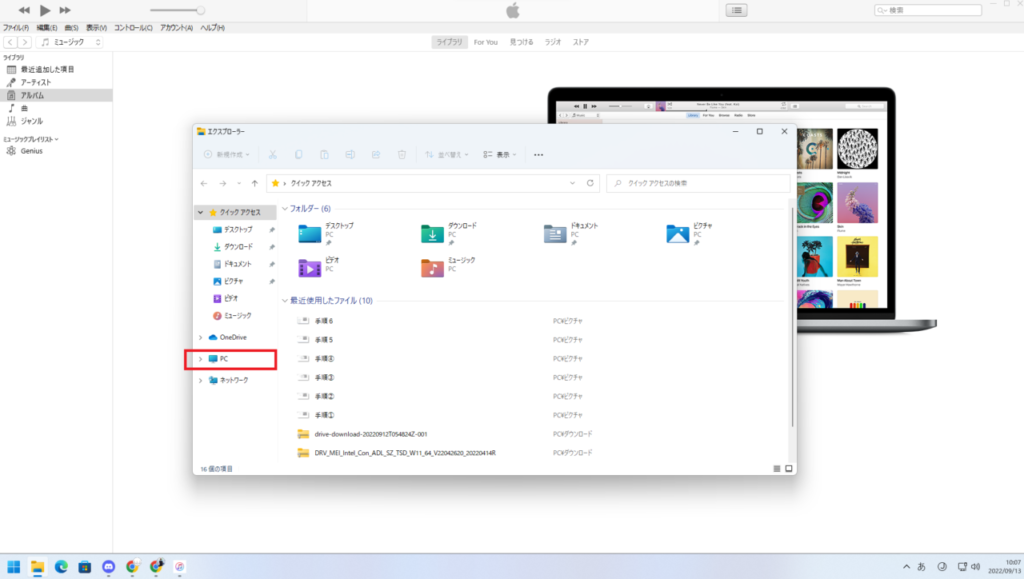Screen dimensions: 1024x579
Task: Select the ビデオ folder tile
Action: coord(319,267)
